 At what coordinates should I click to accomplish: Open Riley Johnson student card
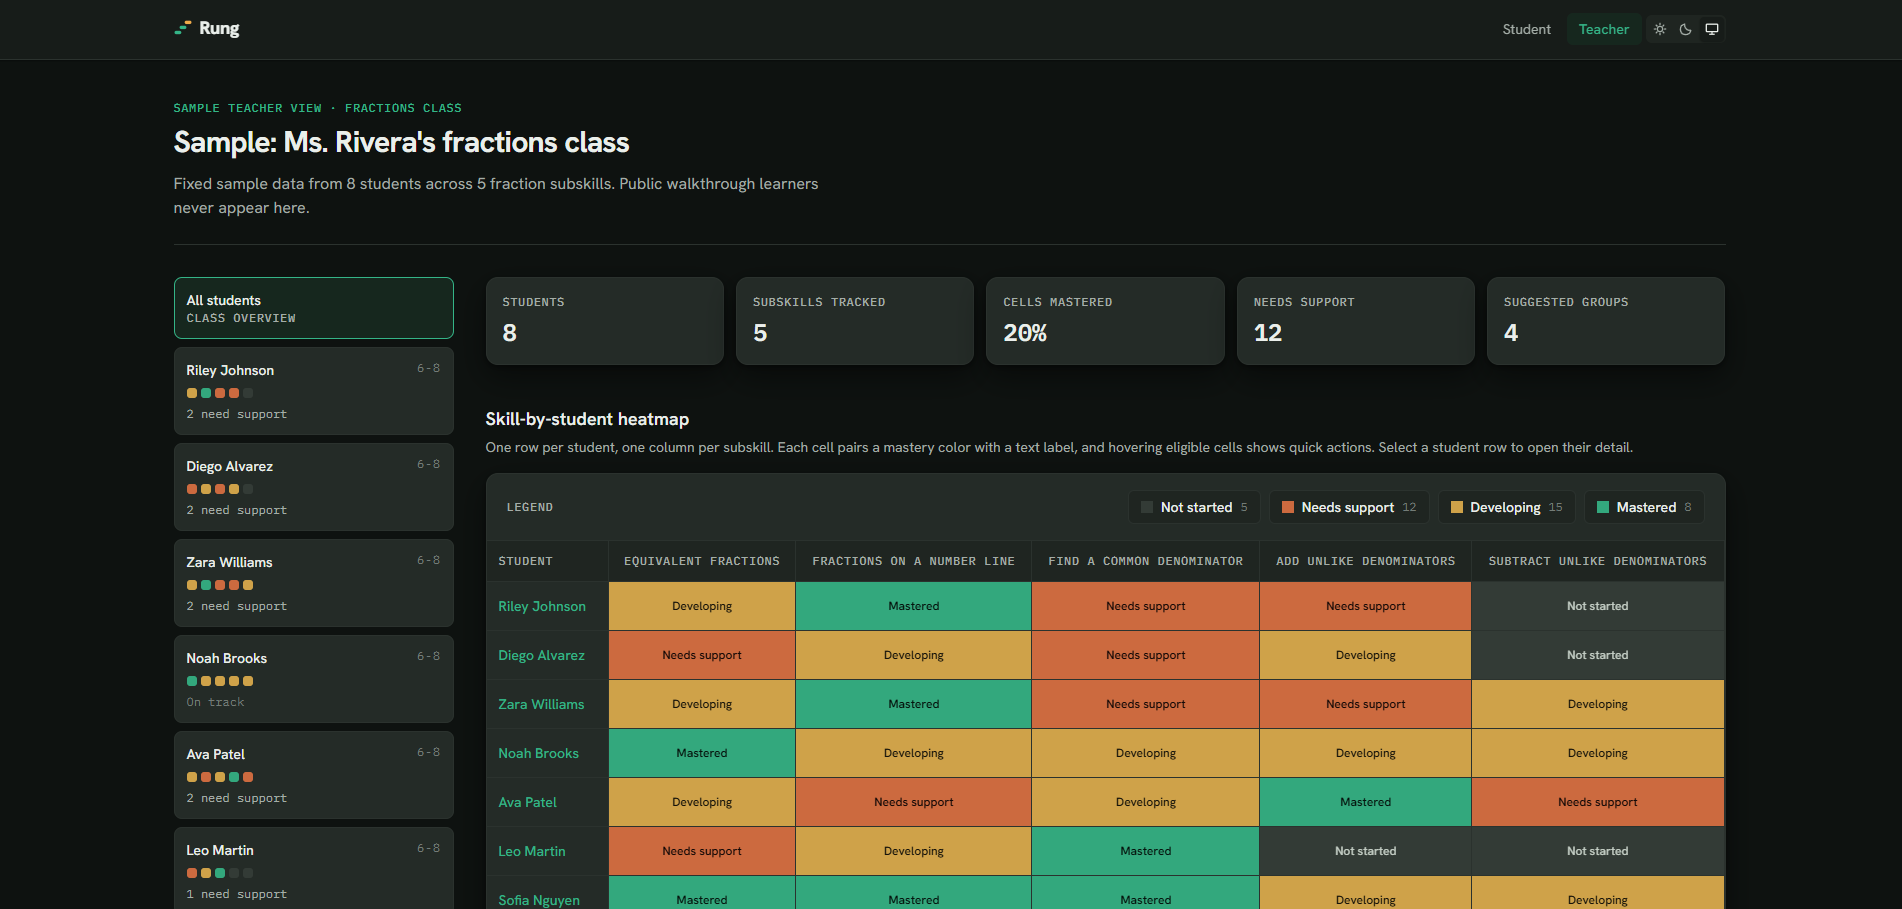313,391
